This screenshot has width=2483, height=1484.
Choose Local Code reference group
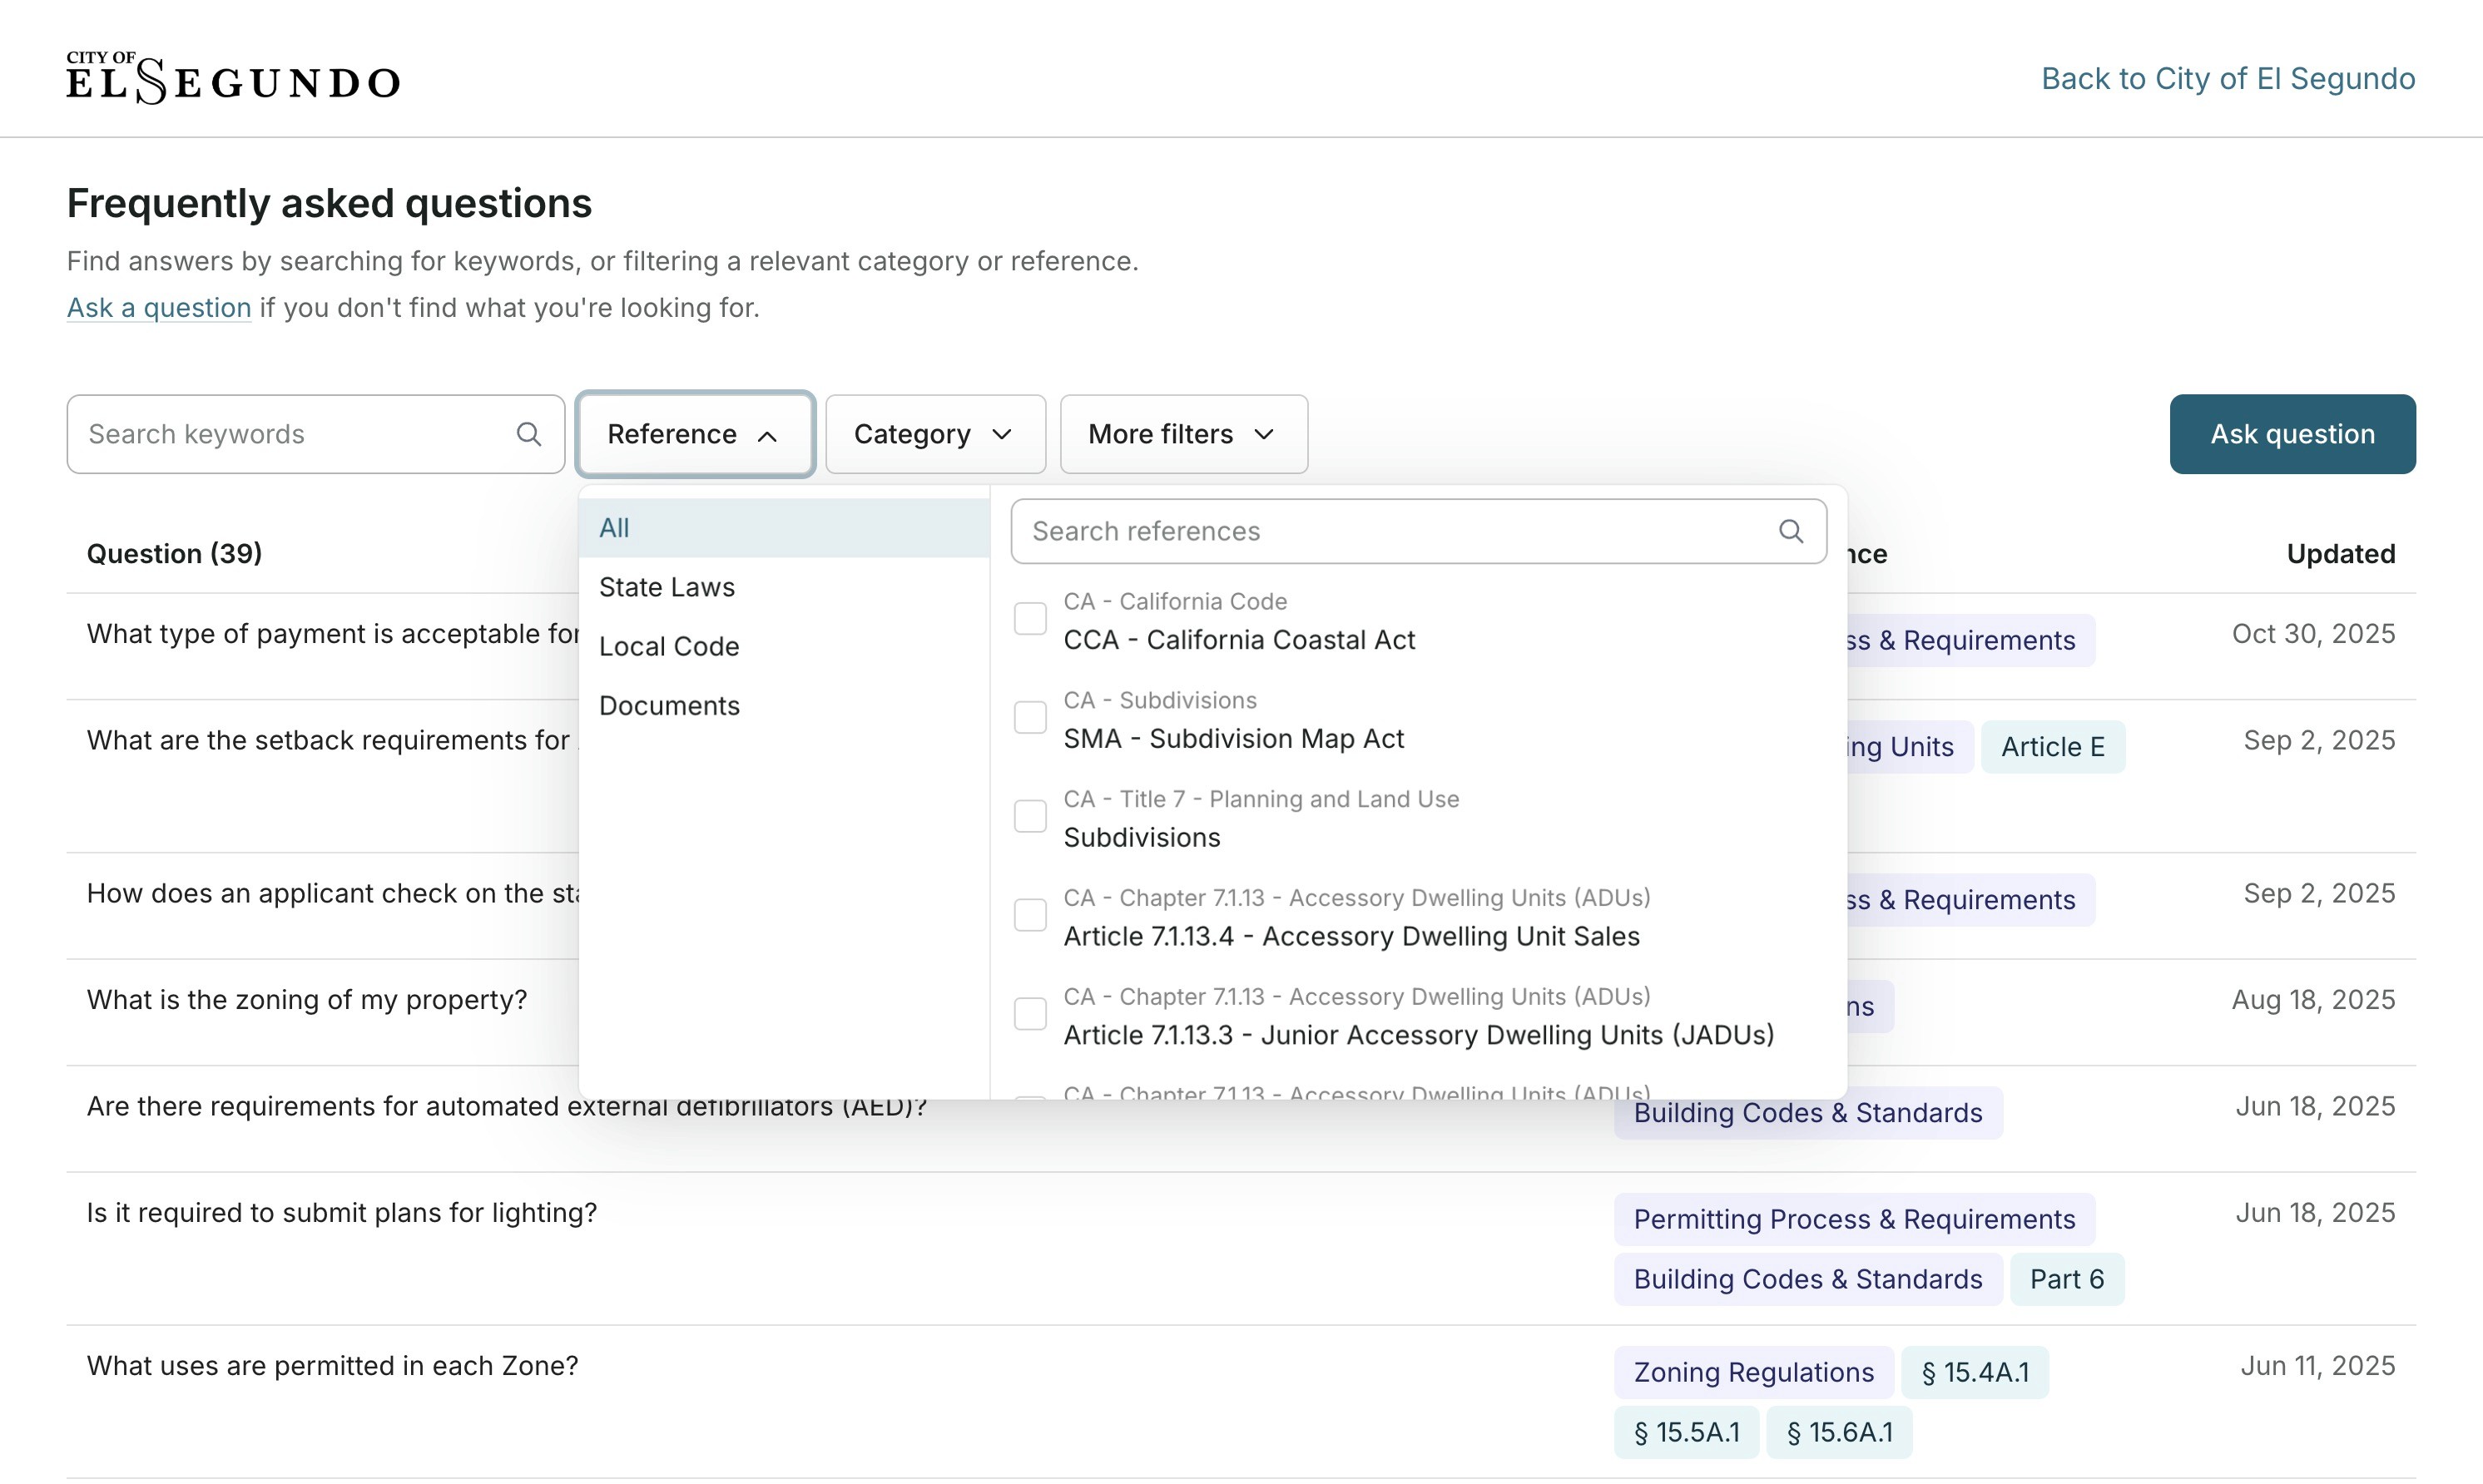669,646
